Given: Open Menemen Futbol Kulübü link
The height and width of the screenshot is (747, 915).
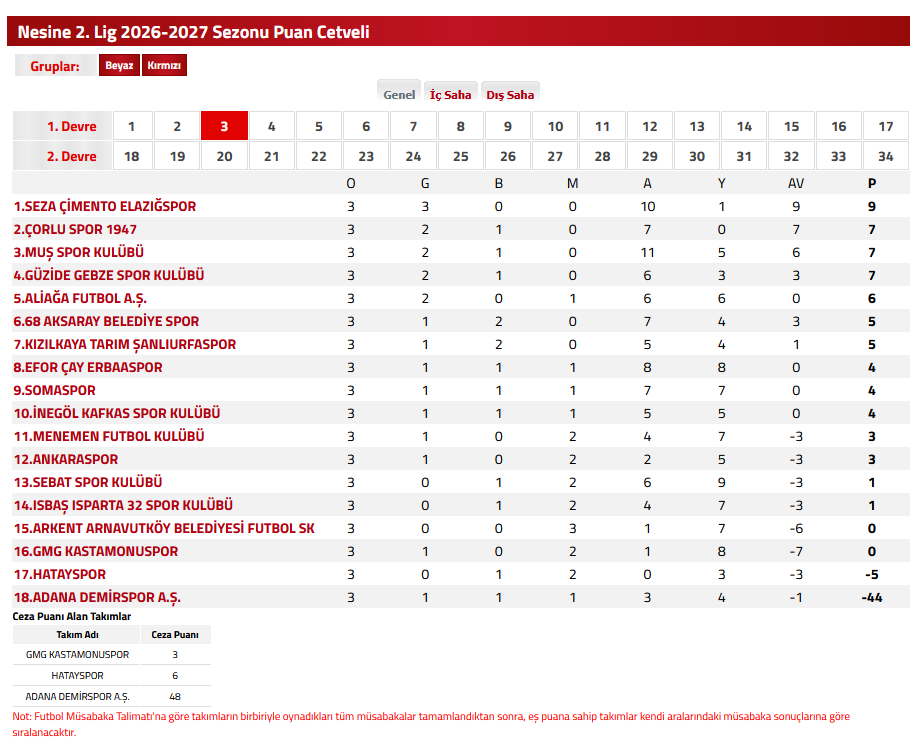Looking at the screenshot, I should (109, 436).
